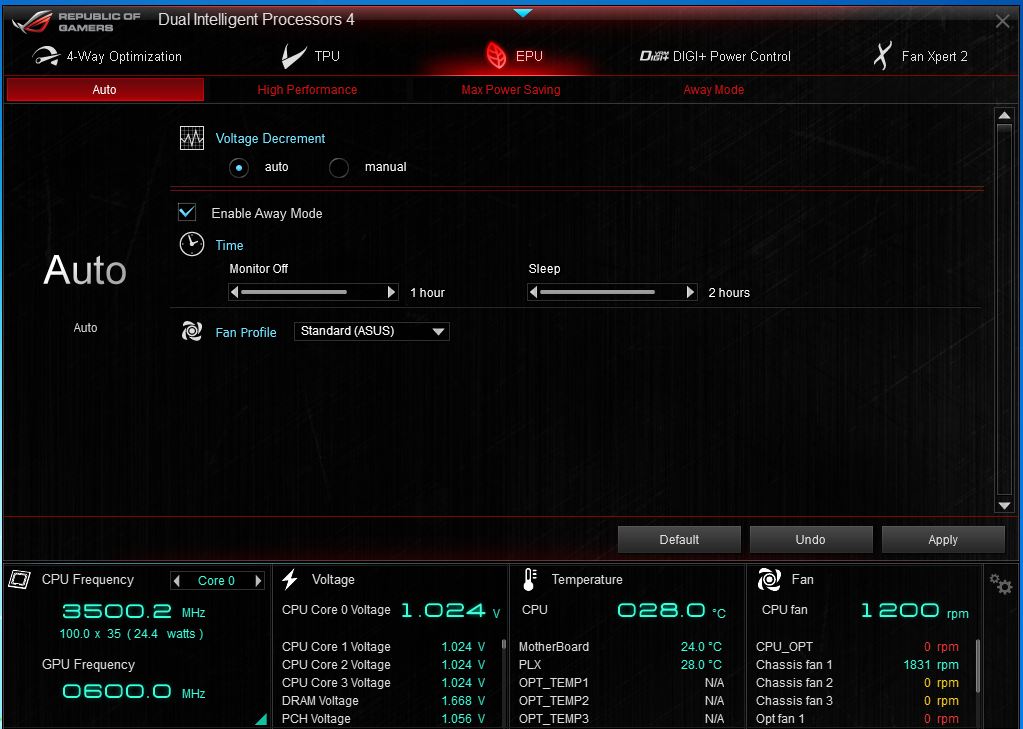Select previous CPU core with left arrow
1023x729 pixels.
pyautogui.click(x=176, y=580)
